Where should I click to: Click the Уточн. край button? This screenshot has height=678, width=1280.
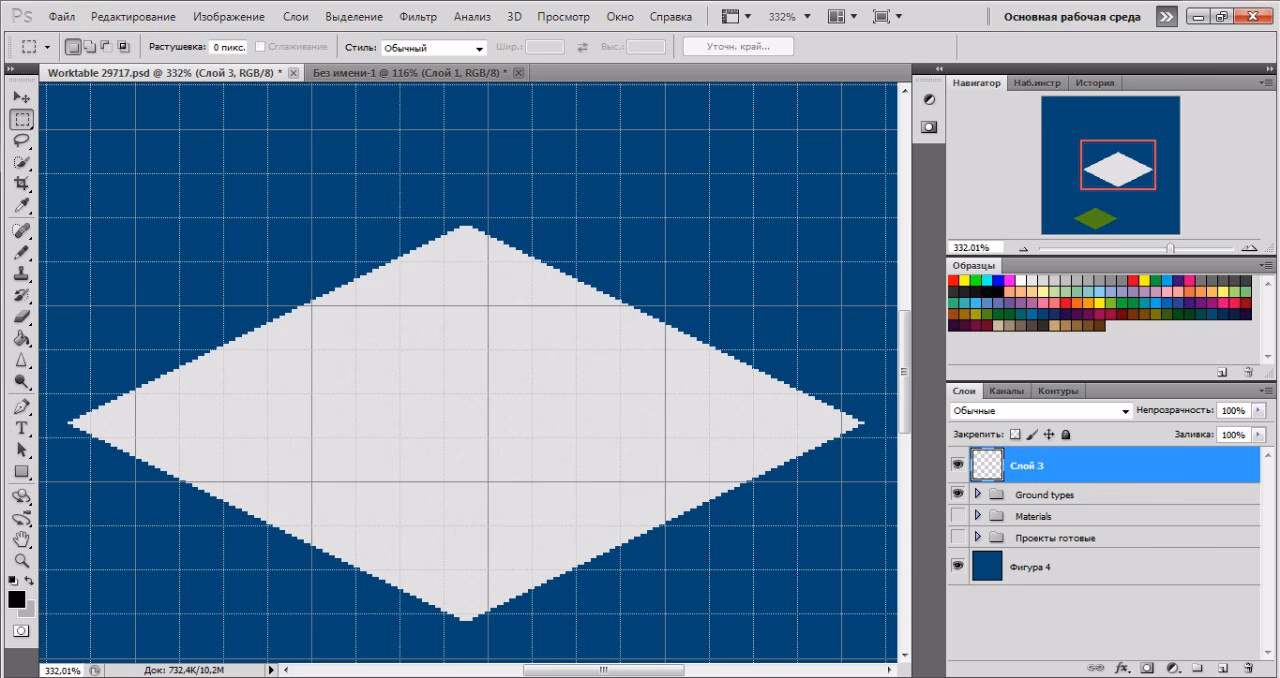point(739,47)
